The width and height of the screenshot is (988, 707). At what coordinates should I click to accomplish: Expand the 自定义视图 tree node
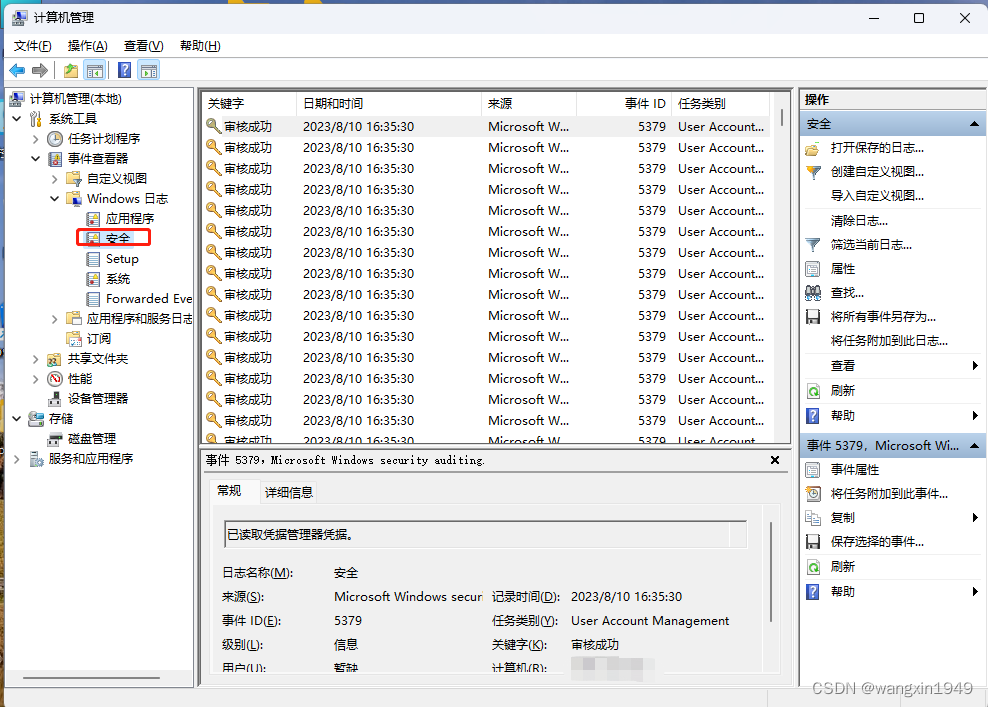pos(55,178)
